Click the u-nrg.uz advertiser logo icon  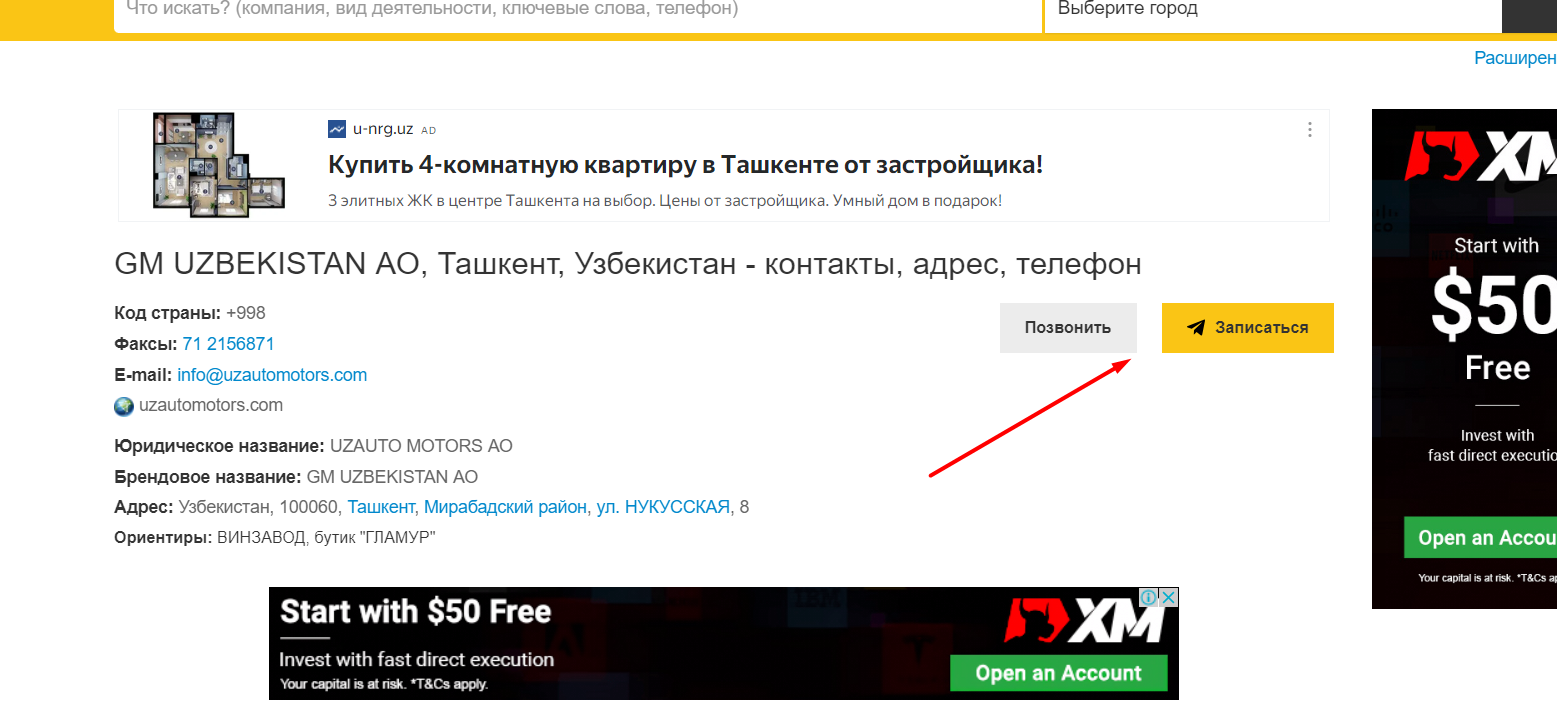(x=337, y=129)
